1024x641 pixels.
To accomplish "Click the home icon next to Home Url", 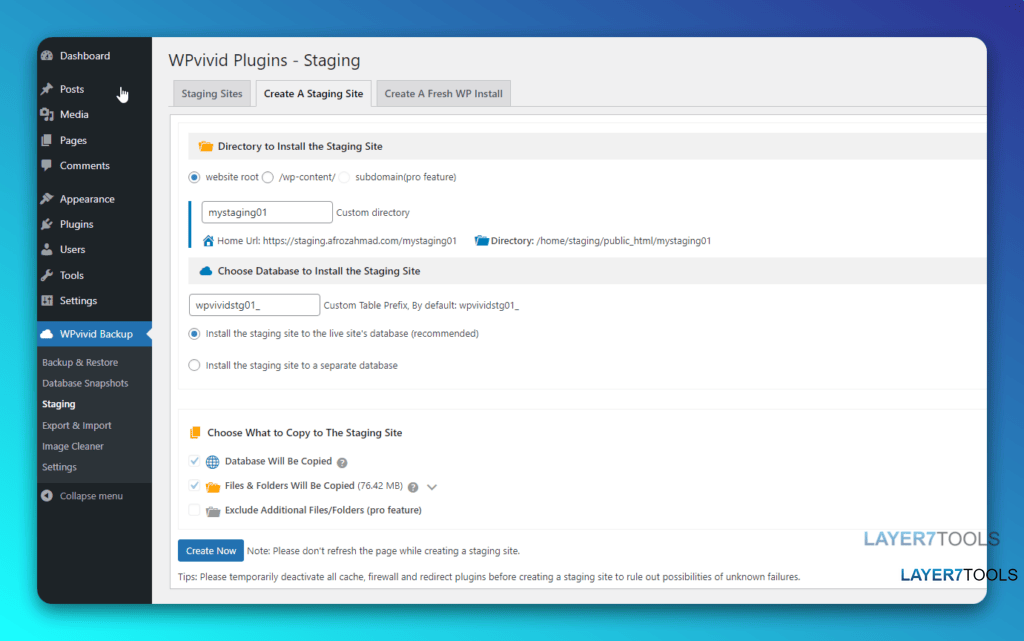I will pos(208,241).
